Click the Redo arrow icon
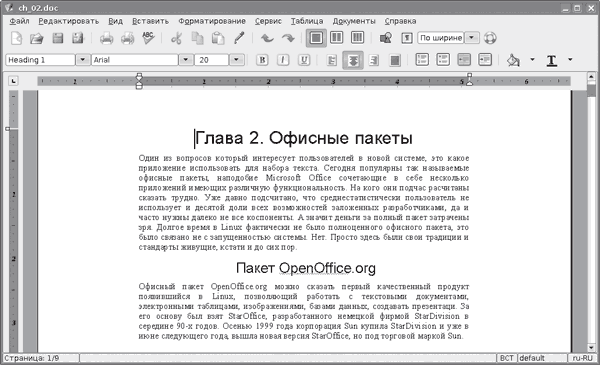 pyautogui.click(x=288, y=38)
